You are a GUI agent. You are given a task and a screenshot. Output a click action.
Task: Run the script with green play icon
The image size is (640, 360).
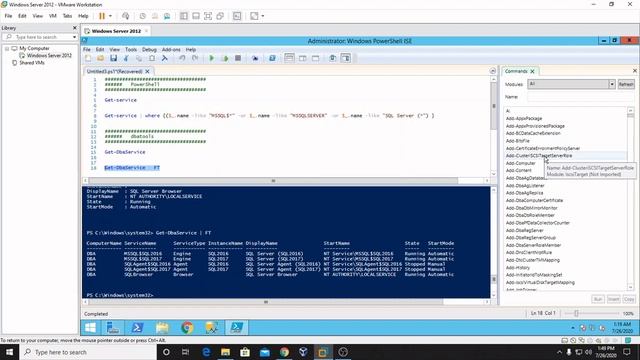coord(211,58)
